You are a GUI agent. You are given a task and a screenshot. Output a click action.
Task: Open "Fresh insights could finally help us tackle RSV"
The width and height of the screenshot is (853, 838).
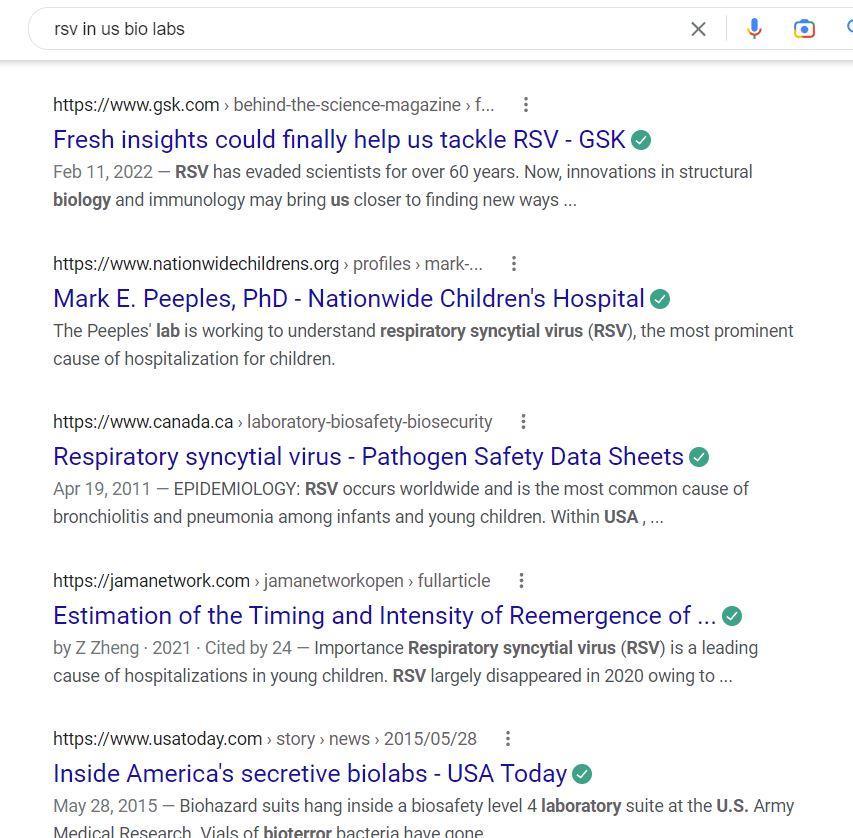339,140
